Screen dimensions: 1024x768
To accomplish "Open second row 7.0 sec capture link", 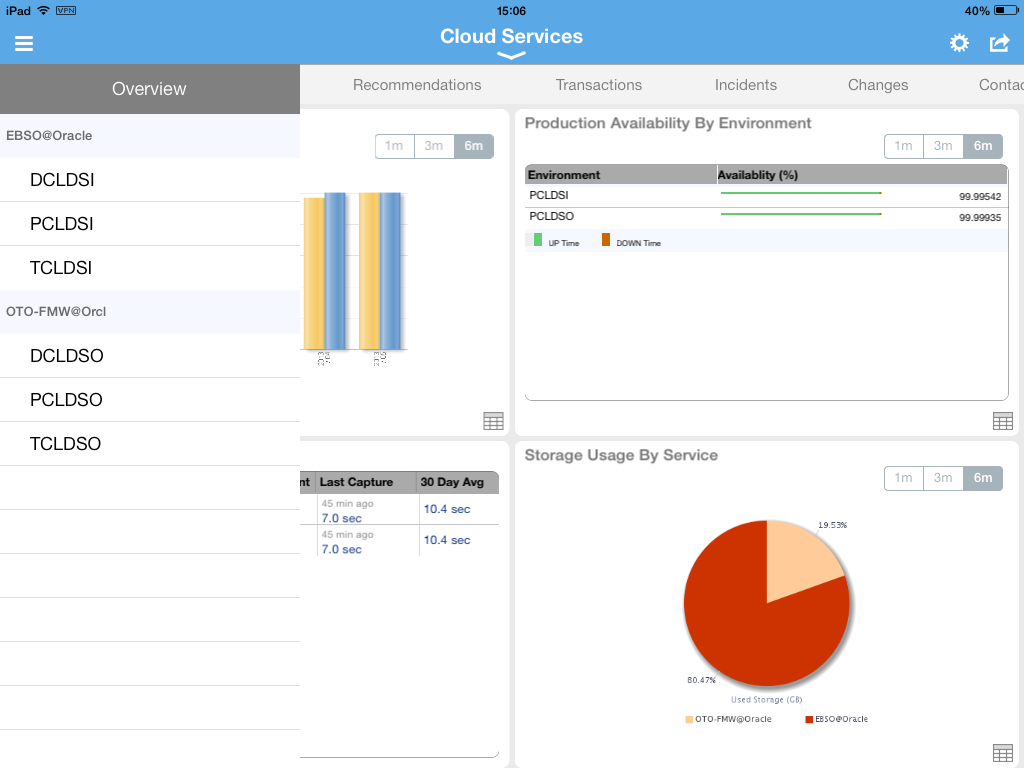I will coord(342,550).
